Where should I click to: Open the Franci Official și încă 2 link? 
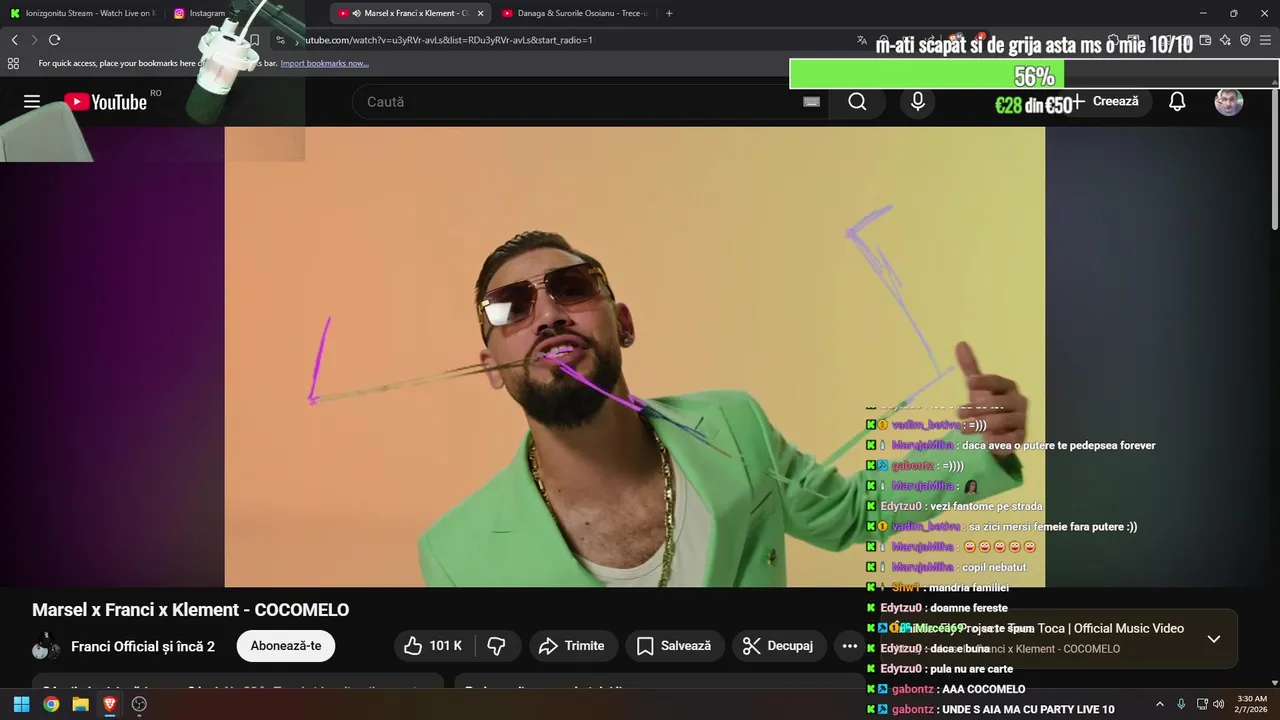click(x=143, y=646)
